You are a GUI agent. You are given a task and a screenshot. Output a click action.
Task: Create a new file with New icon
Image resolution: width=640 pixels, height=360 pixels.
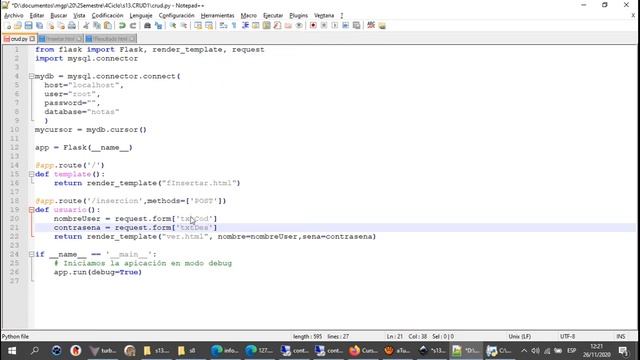pyautogui.click(x=7, y=26)
